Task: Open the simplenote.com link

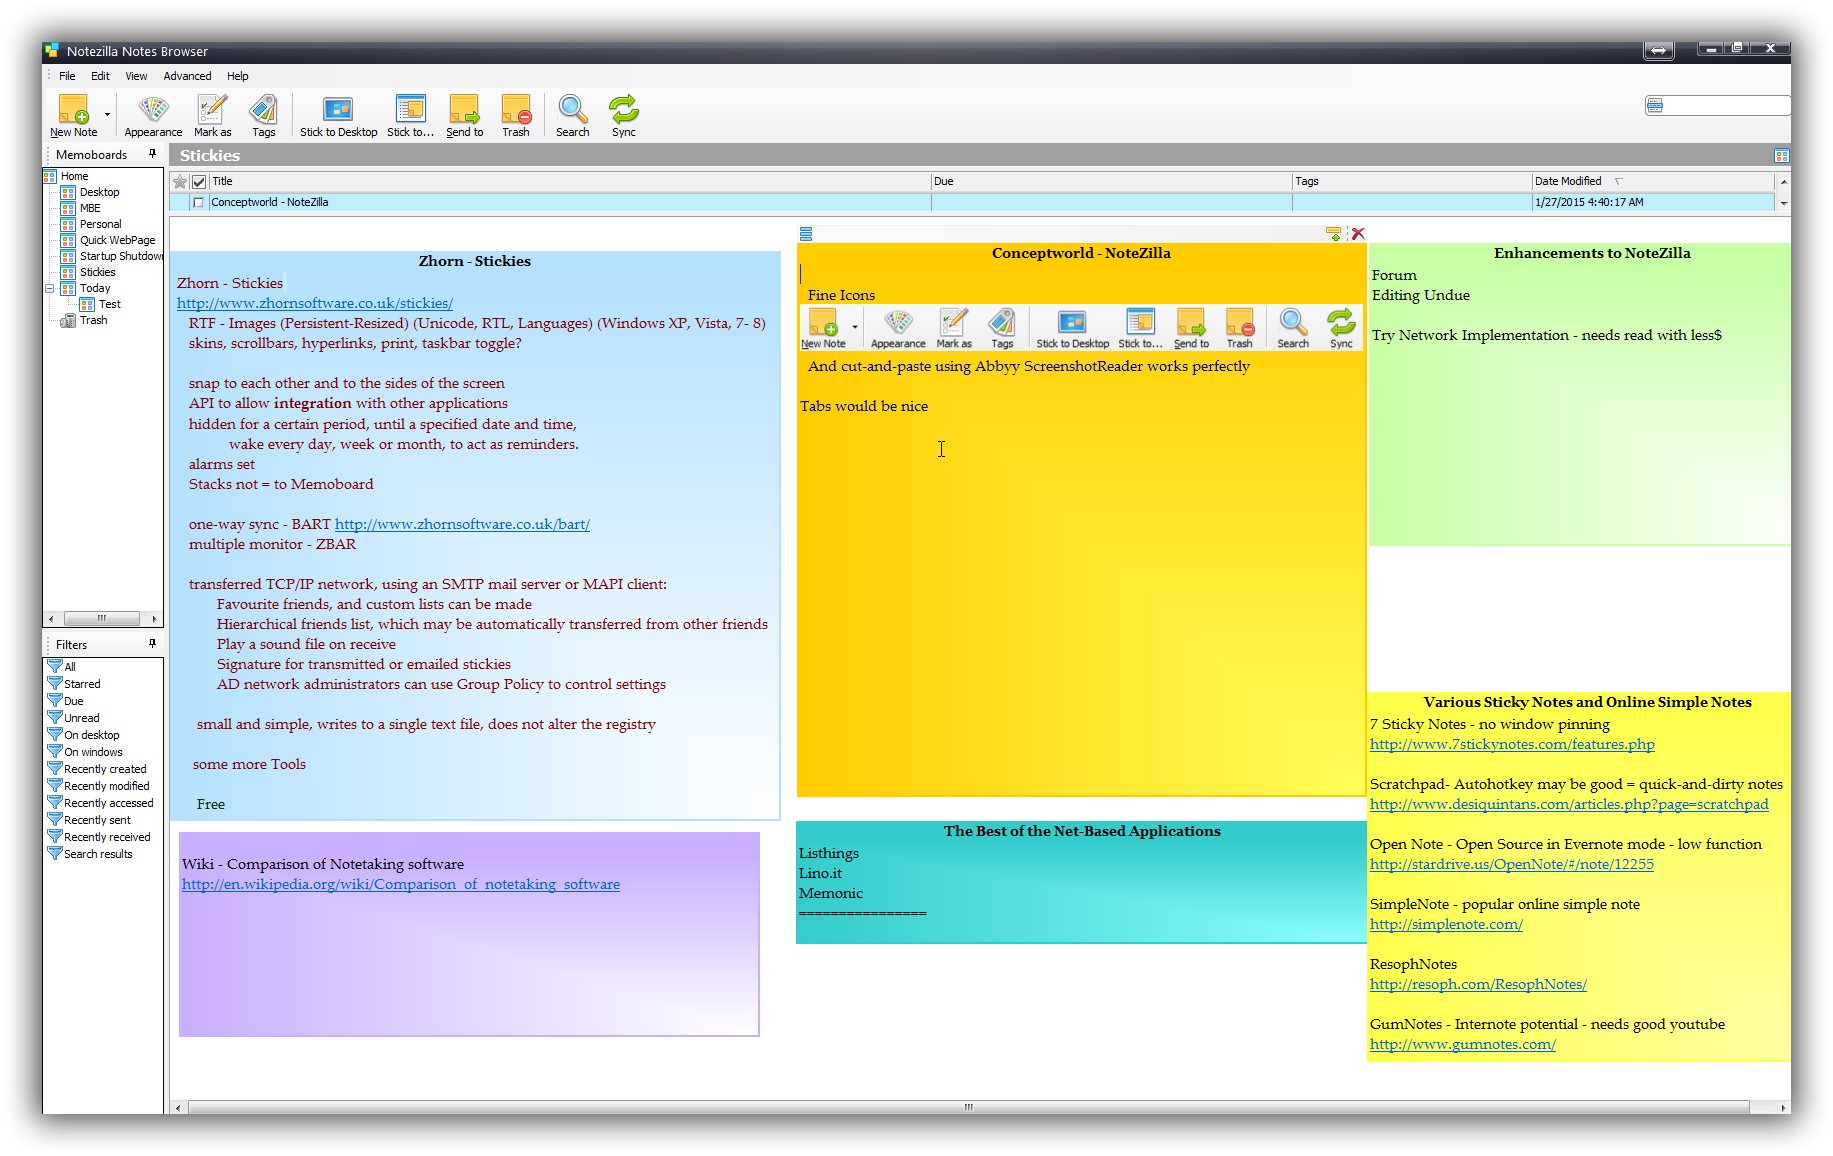Action: click(1446, 924)
